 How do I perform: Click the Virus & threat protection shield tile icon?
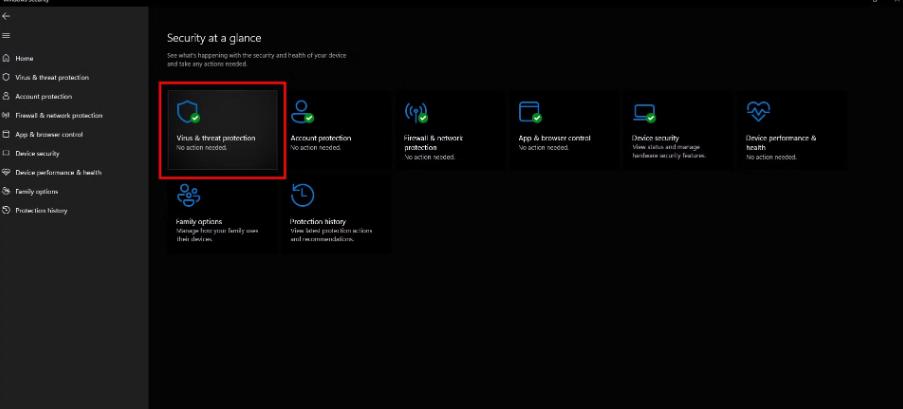coord(188,112)
